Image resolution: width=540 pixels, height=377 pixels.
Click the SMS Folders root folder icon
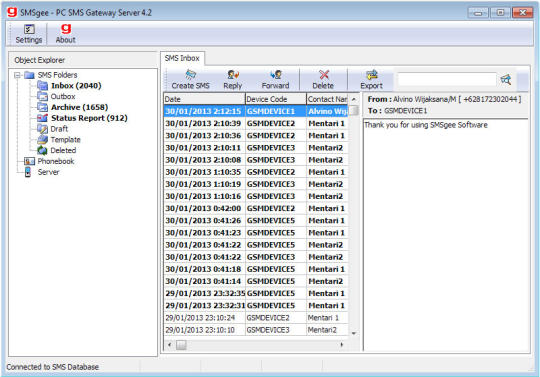tap(29, 75)
